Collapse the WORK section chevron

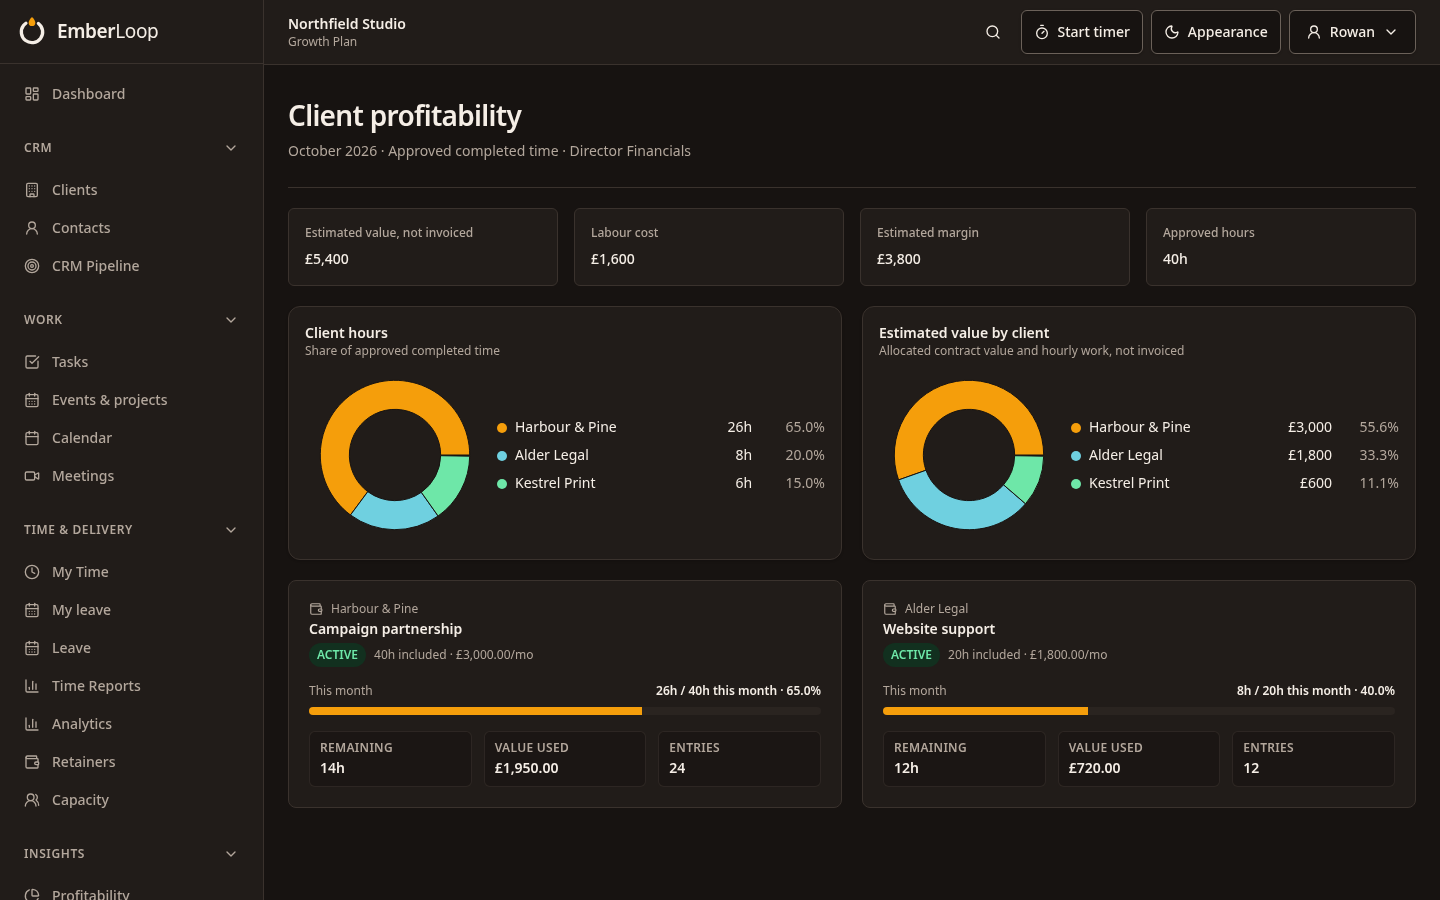coord(231,320)
